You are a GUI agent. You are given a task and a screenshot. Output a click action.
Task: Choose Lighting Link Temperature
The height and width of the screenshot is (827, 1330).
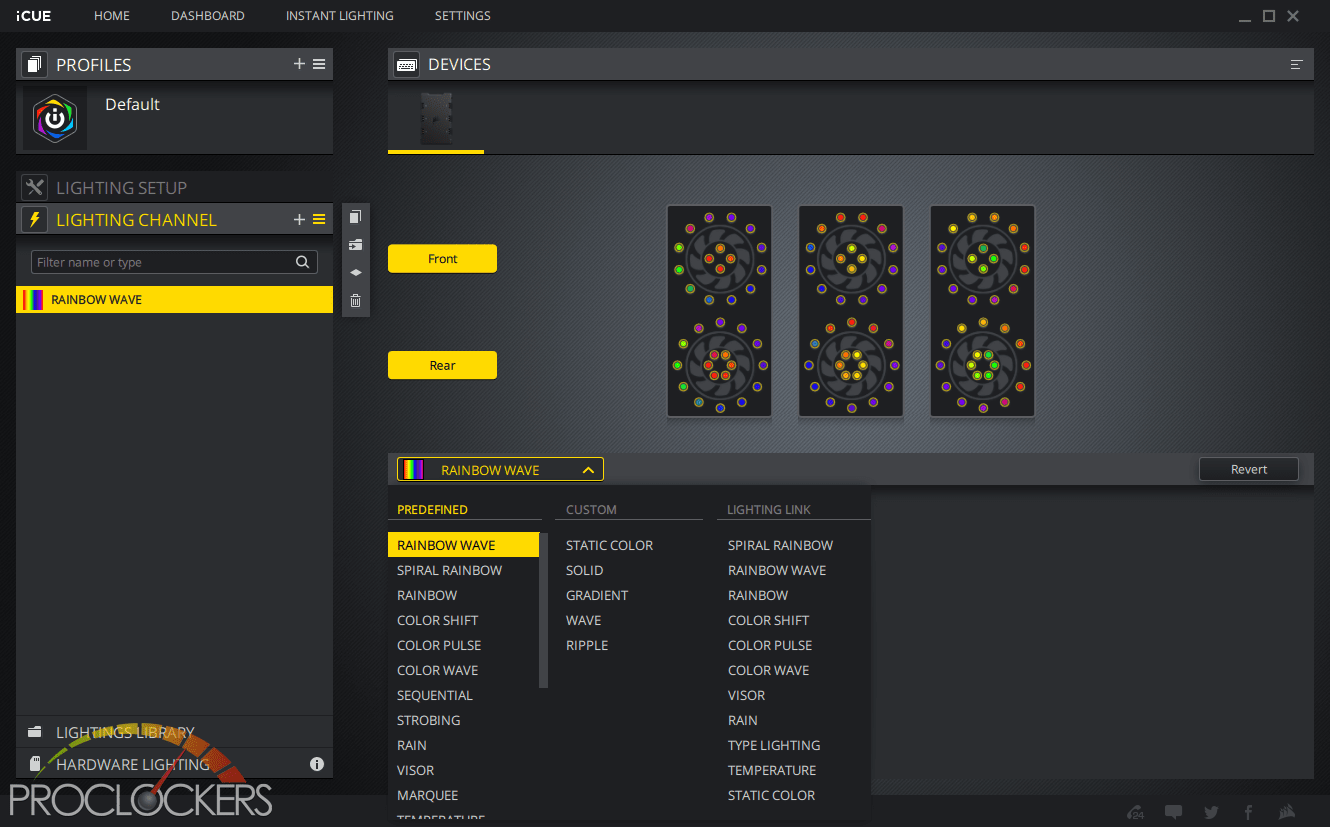(772, 770)
